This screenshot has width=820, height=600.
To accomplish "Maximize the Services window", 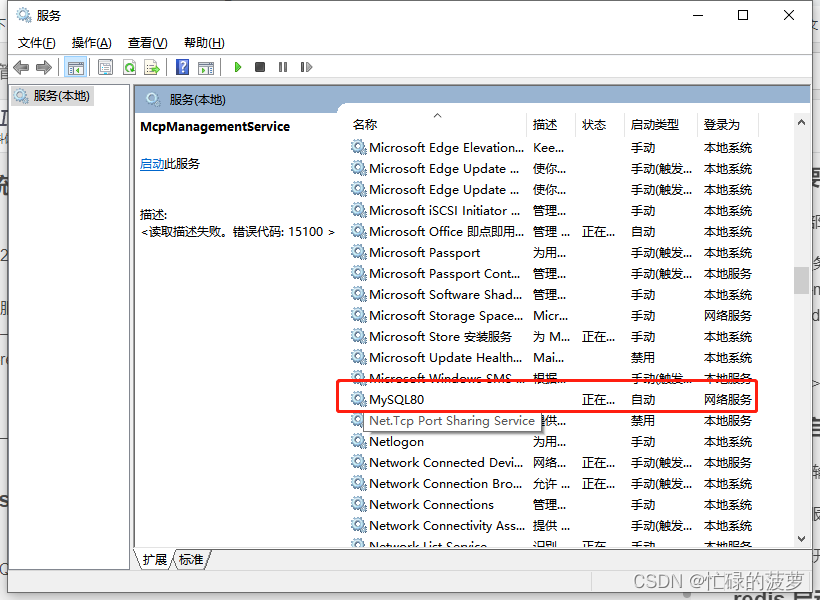I will pyautogui.click(x=743, y=15).
